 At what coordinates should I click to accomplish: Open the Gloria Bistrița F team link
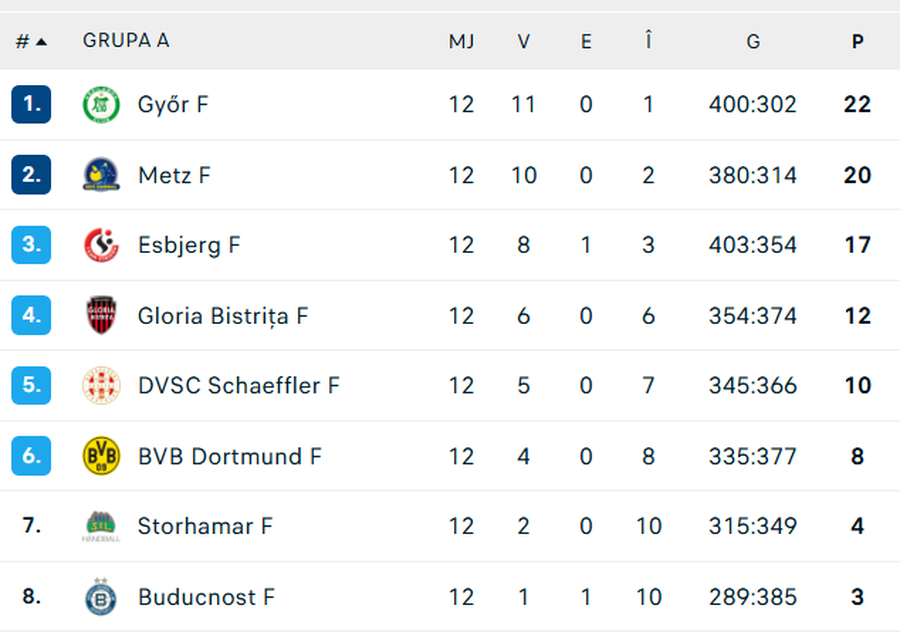[x=223, y=316]
